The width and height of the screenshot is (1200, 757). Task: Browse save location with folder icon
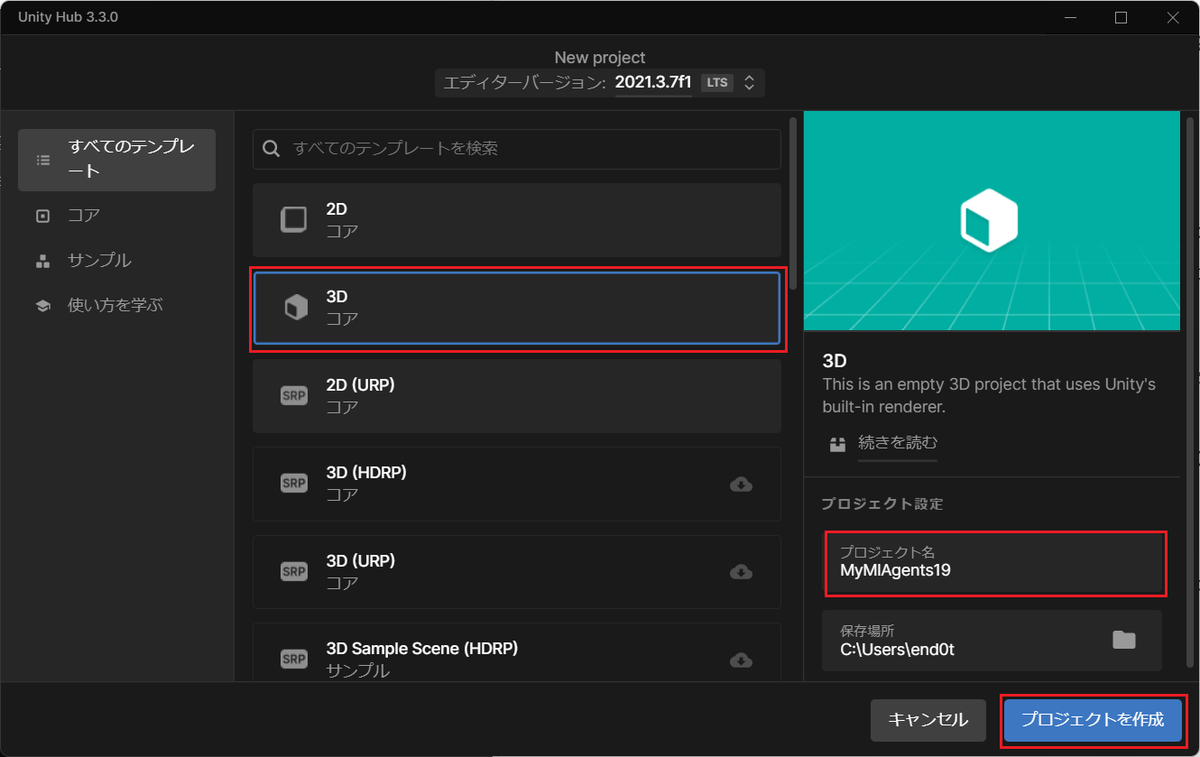tap(1124, 640)
